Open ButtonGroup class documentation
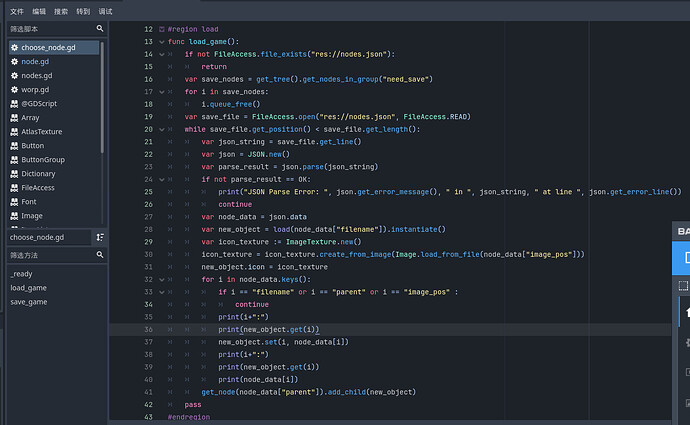690x425 pixels. click(43, 160)
